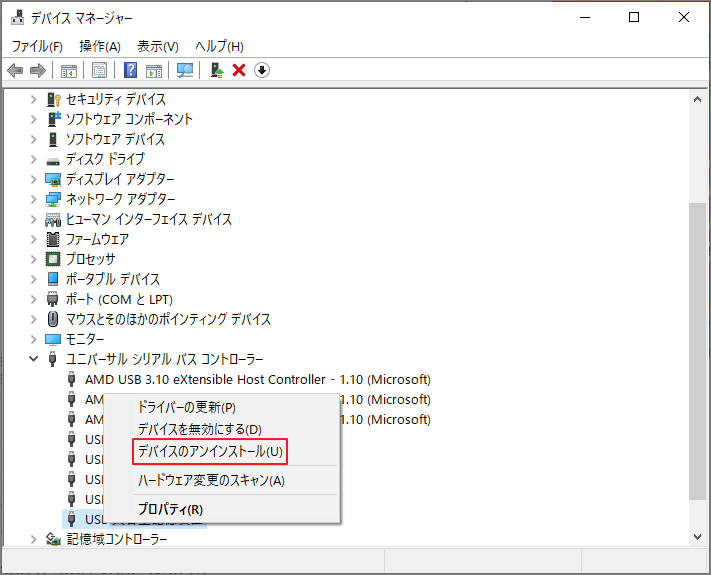Expand the ポート (COM と LPT) node
This screenshot has height=575, width=711.
click(34, 299)
